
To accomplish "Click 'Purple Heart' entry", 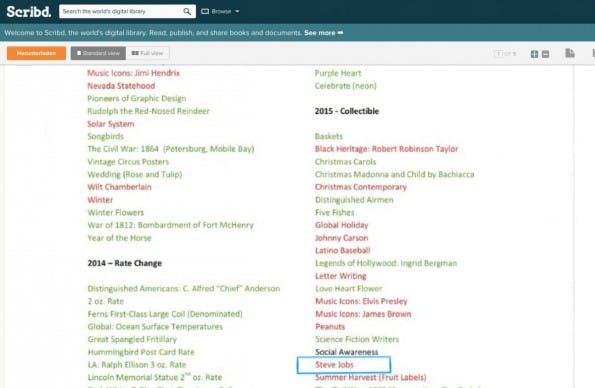I will tap(338, 73).
